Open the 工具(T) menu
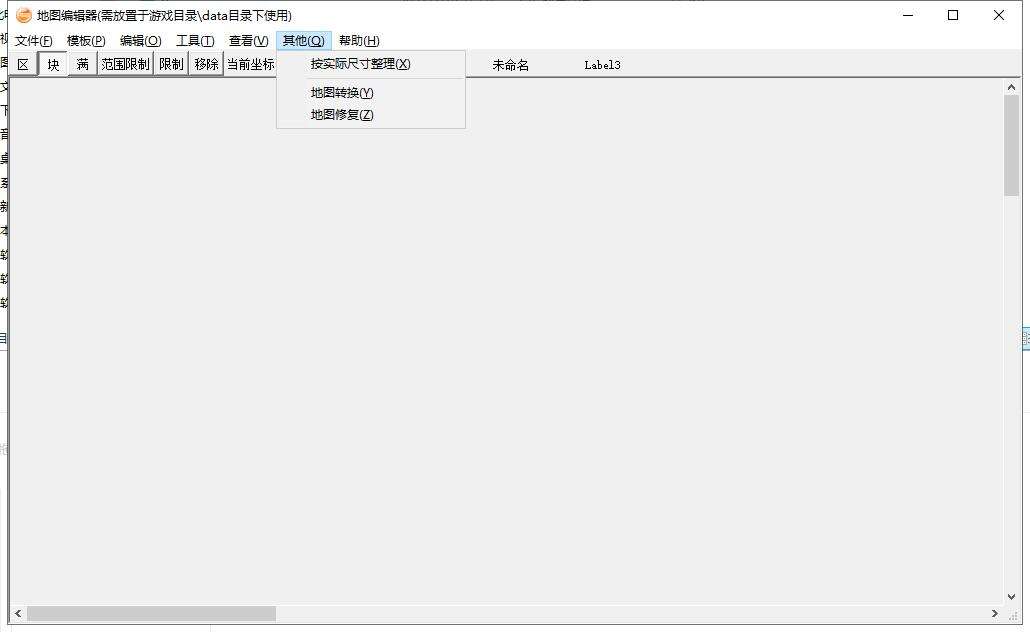 click(195, 41)
